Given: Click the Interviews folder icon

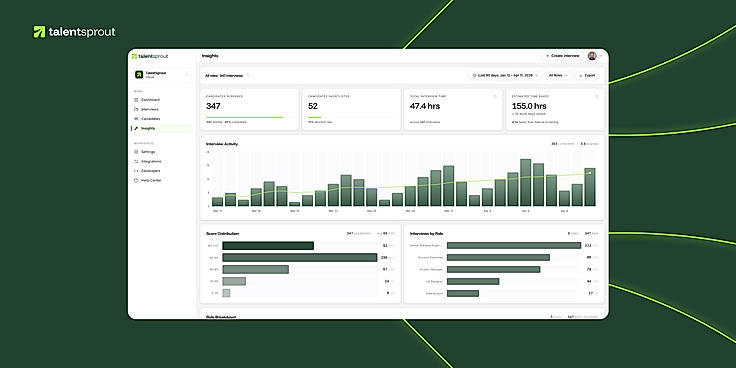Looking at the screenshot, I should click(x=136, y=109).
